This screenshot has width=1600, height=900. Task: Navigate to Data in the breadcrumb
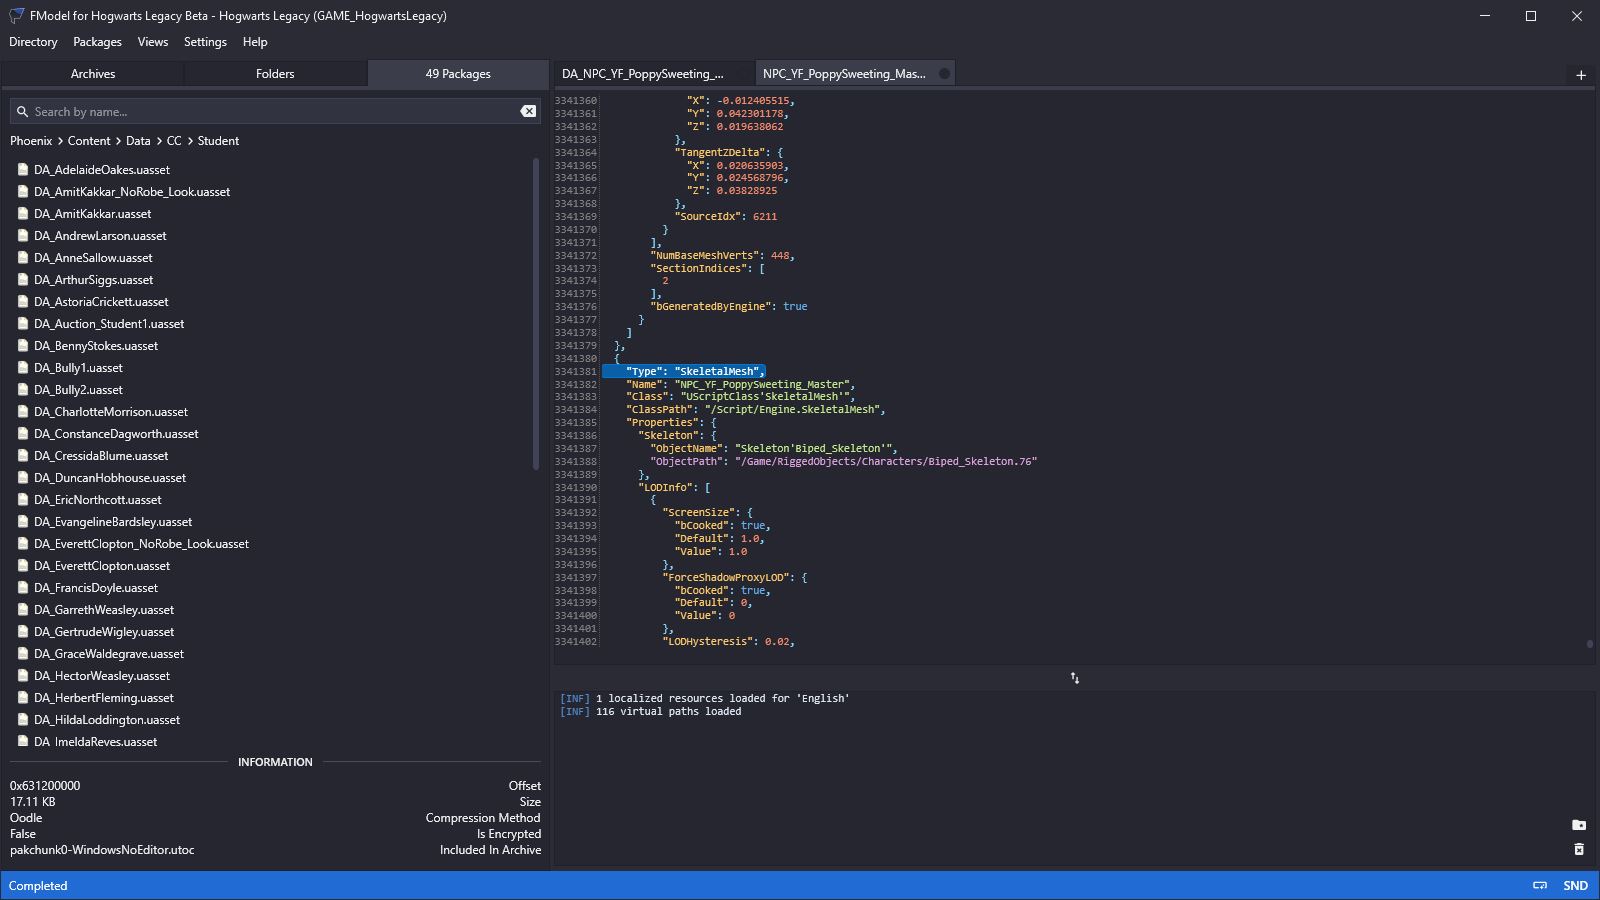(x=138, y=141)
